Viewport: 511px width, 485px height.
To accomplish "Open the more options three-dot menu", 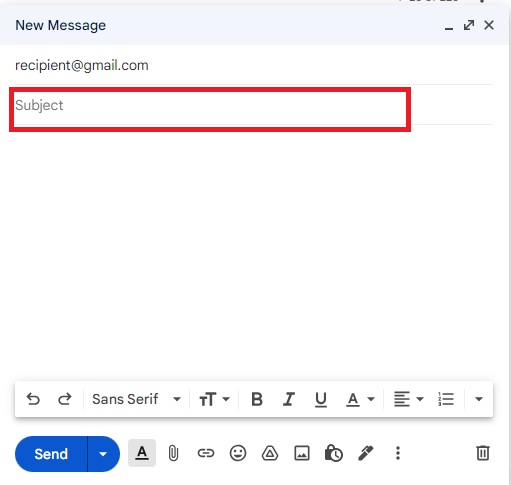I will point(398,453).
